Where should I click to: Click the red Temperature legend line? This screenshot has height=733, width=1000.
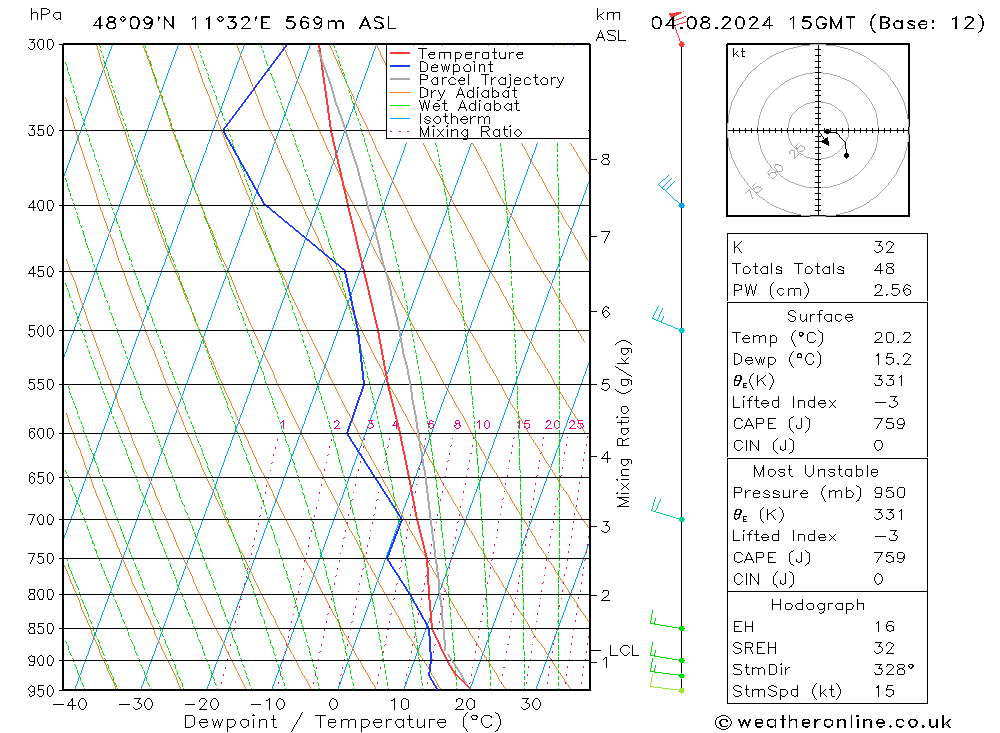(399, 54)
